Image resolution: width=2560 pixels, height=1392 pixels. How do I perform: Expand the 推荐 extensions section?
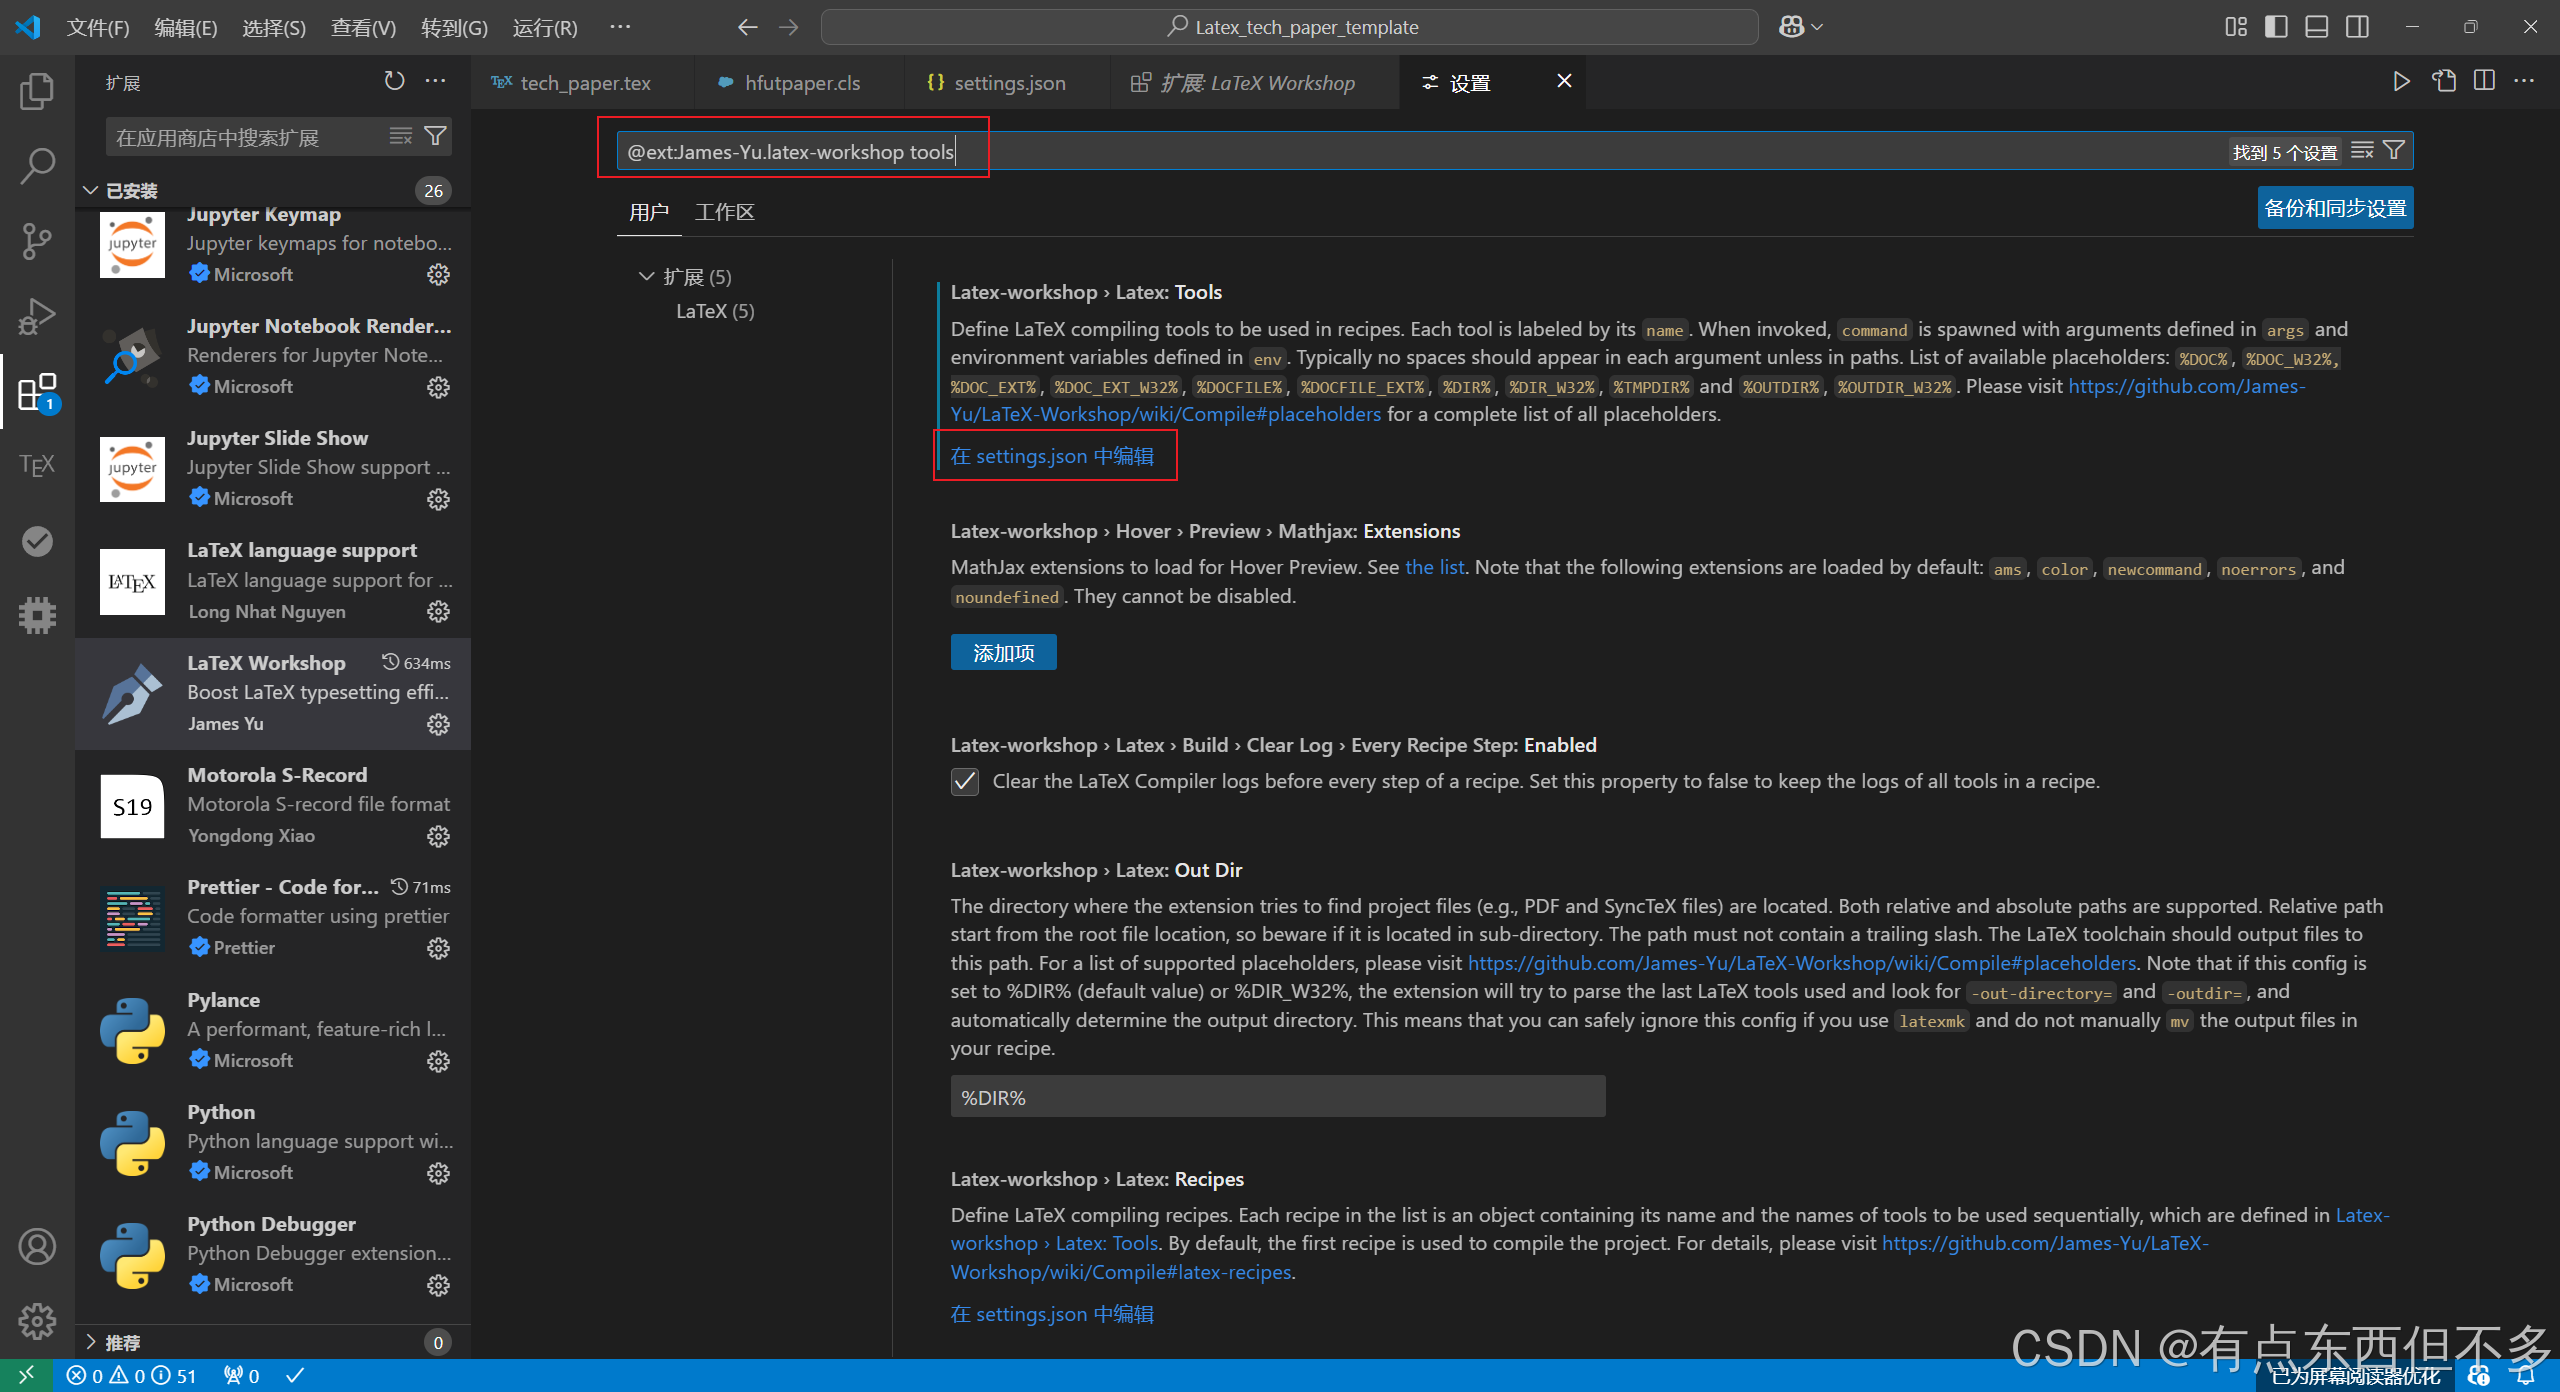(90, 1342)
